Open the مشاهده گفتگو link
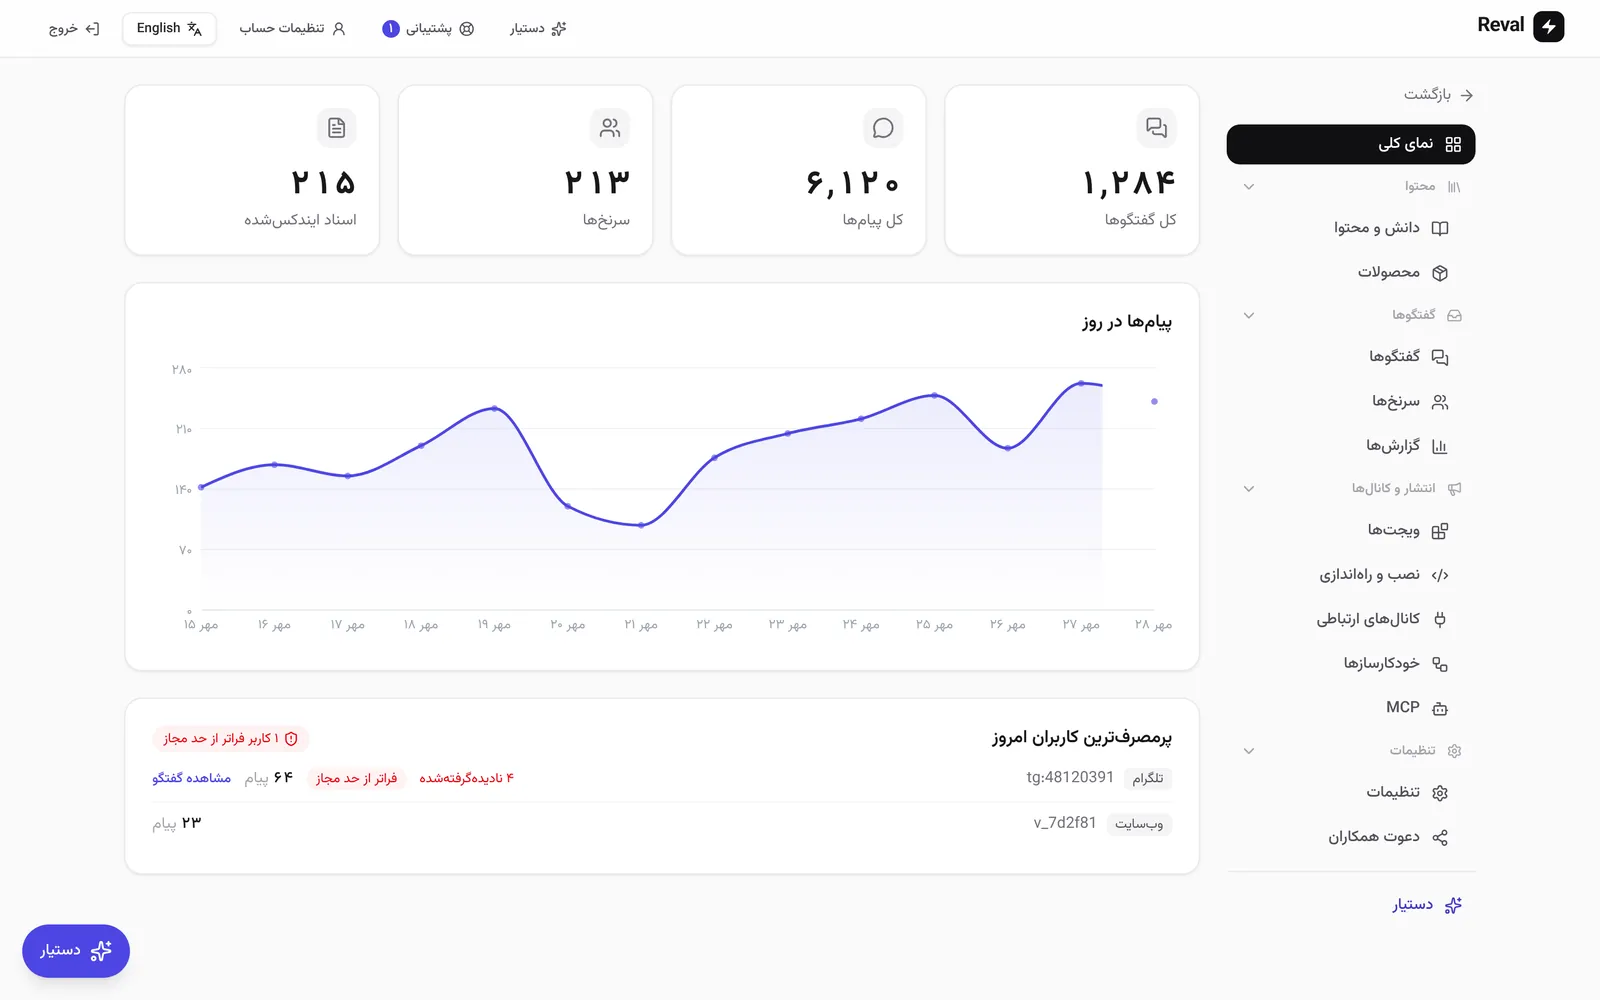 (191, 778)
